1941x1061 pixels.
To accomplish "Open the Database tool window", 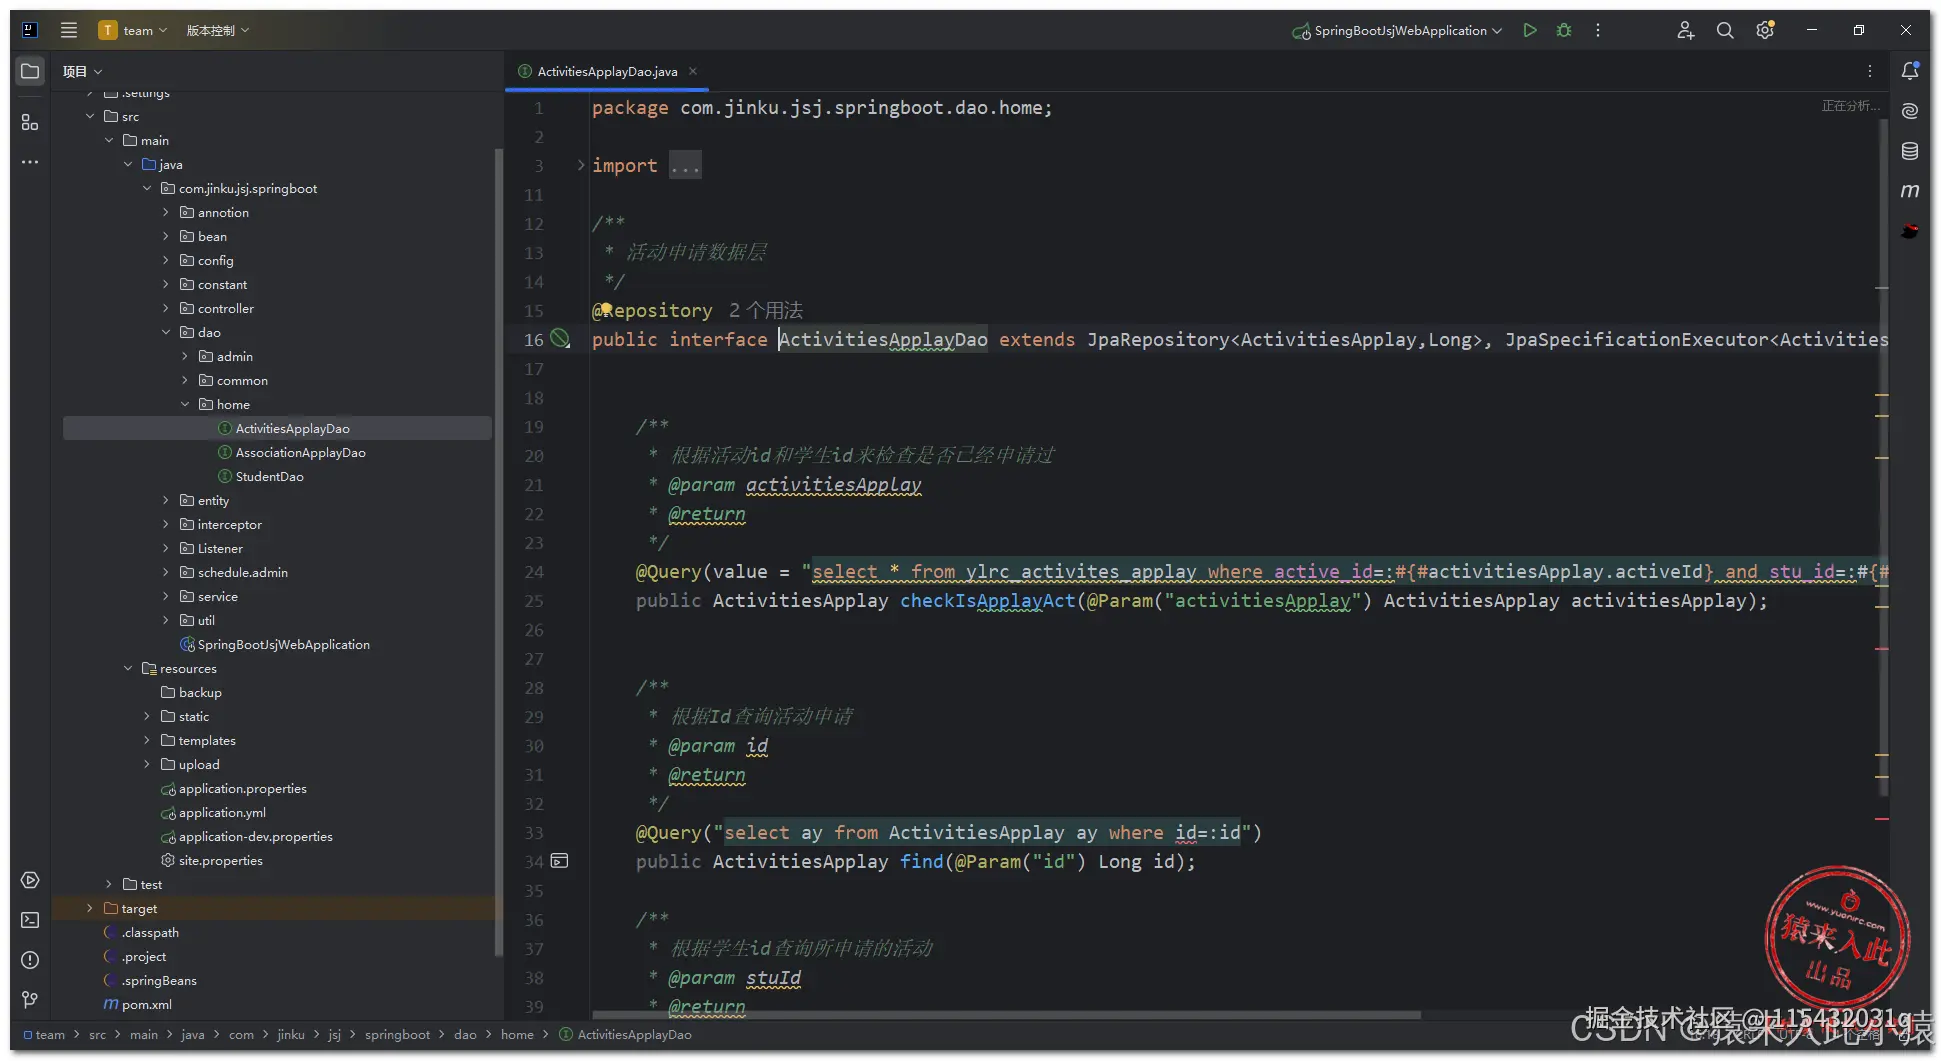I will click(1910, 151).
